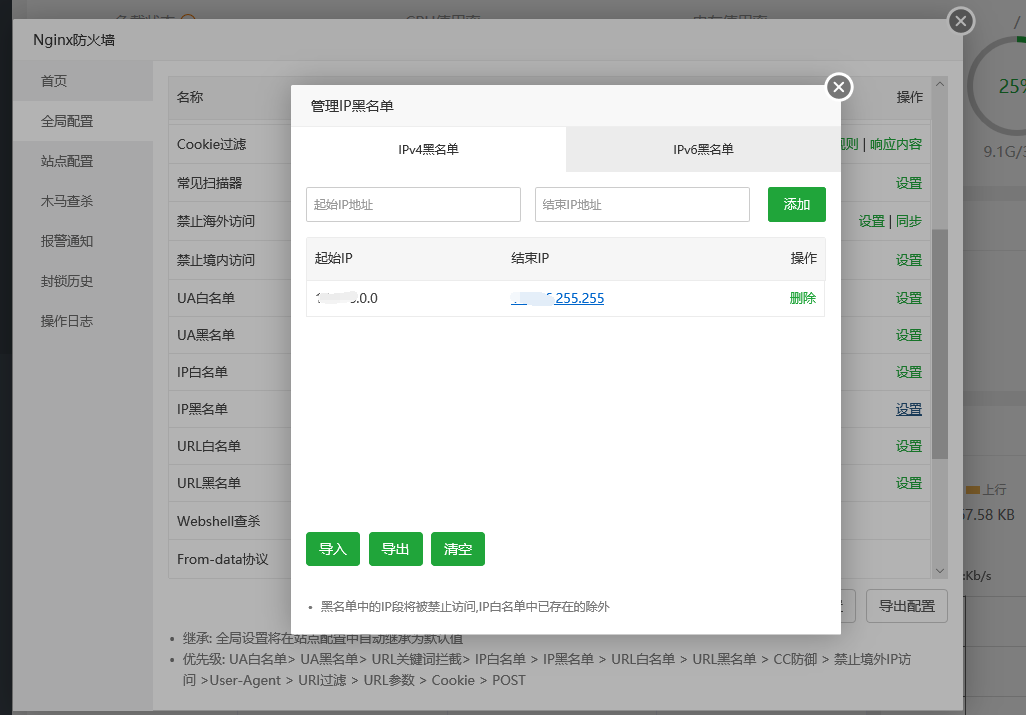Click 设置 for the UA白名单 row
Viewport: 1026px width, 715px height.
point(908,298)
